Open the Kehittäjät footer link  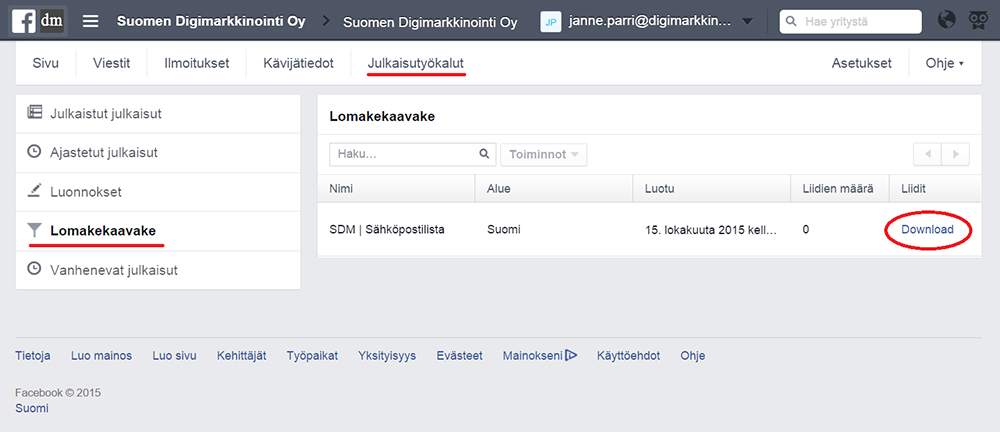pyautogui.click(x=242, y=355)
